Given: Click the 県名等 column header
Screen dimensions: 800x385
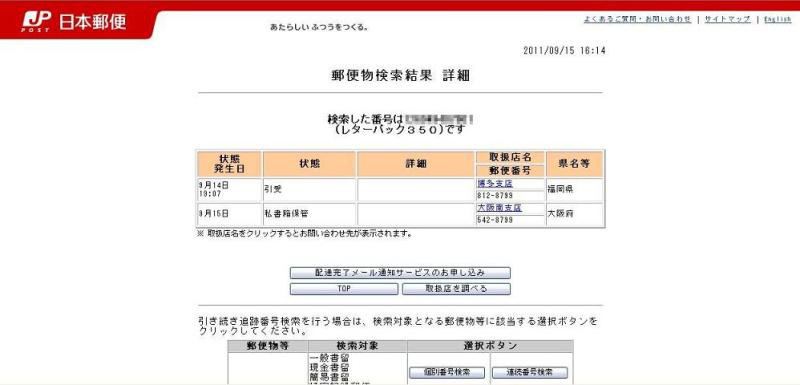Looking at the screenshot, I should (574, 164).
